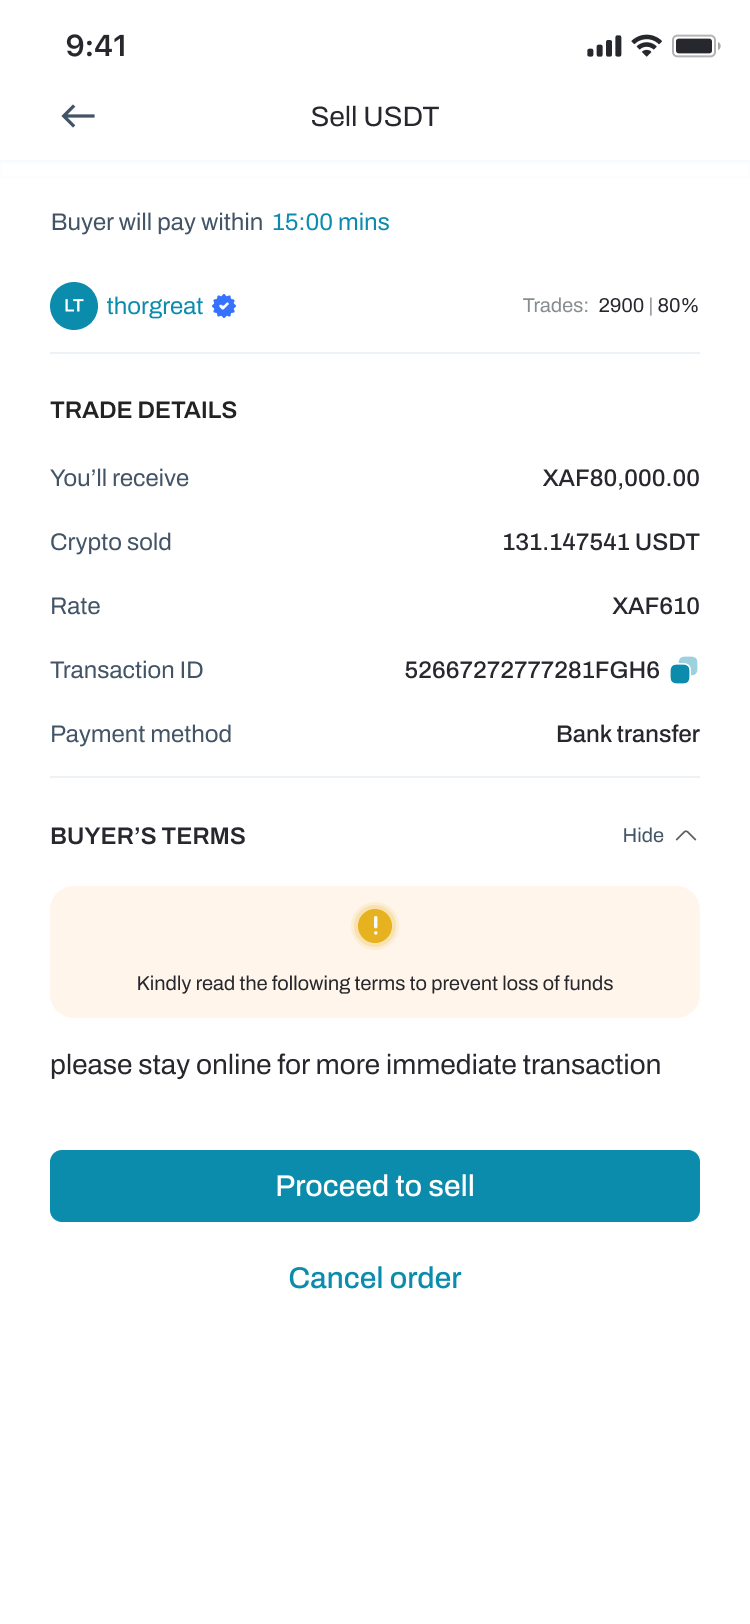Screen dimensions: 750x1624
Task: Open thorgreat's trader profile
Action: pyautogui.click(x=155, y=306)
